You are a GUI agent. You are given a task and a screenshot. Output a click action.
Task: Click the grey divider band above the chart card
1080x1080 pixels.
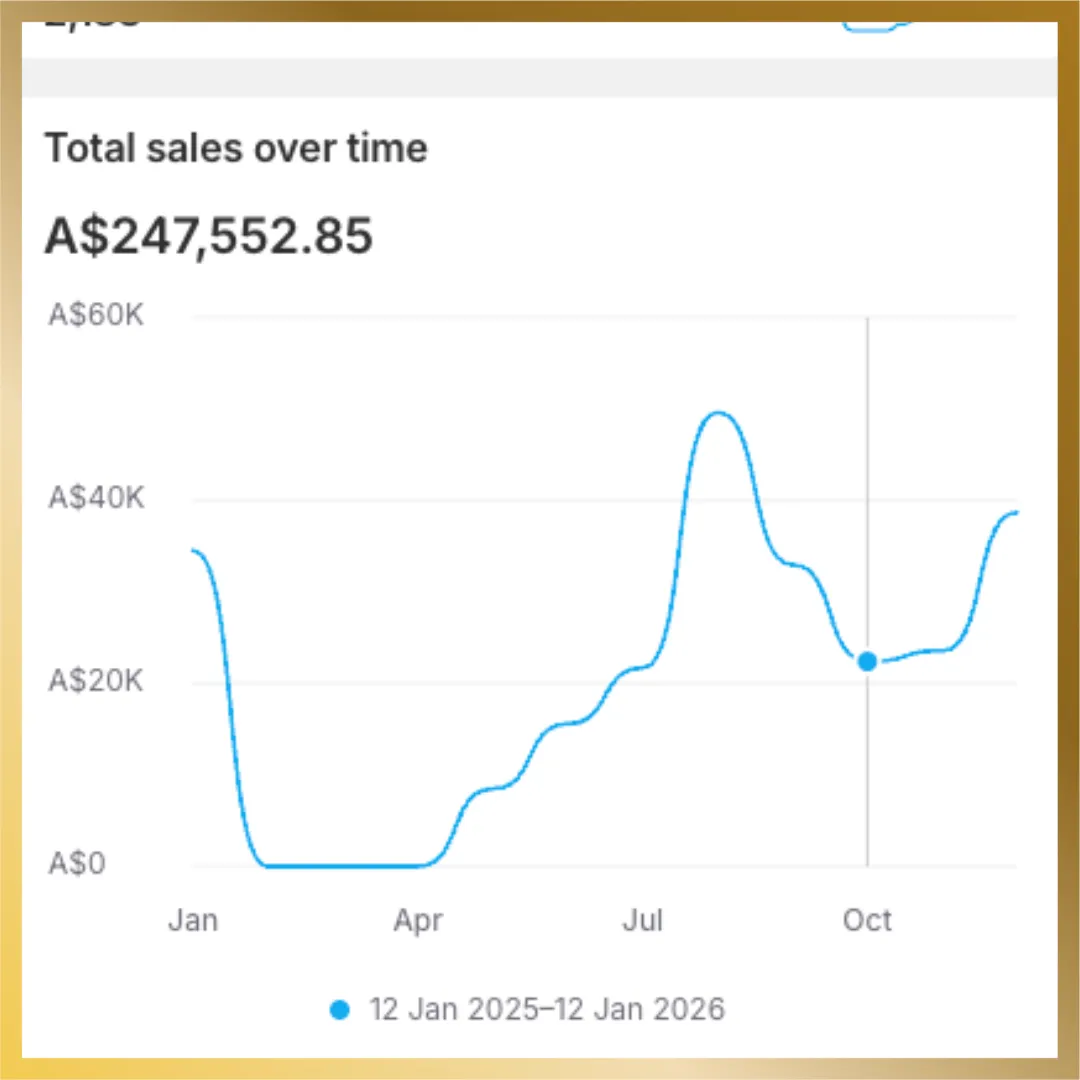click(540, 77)
